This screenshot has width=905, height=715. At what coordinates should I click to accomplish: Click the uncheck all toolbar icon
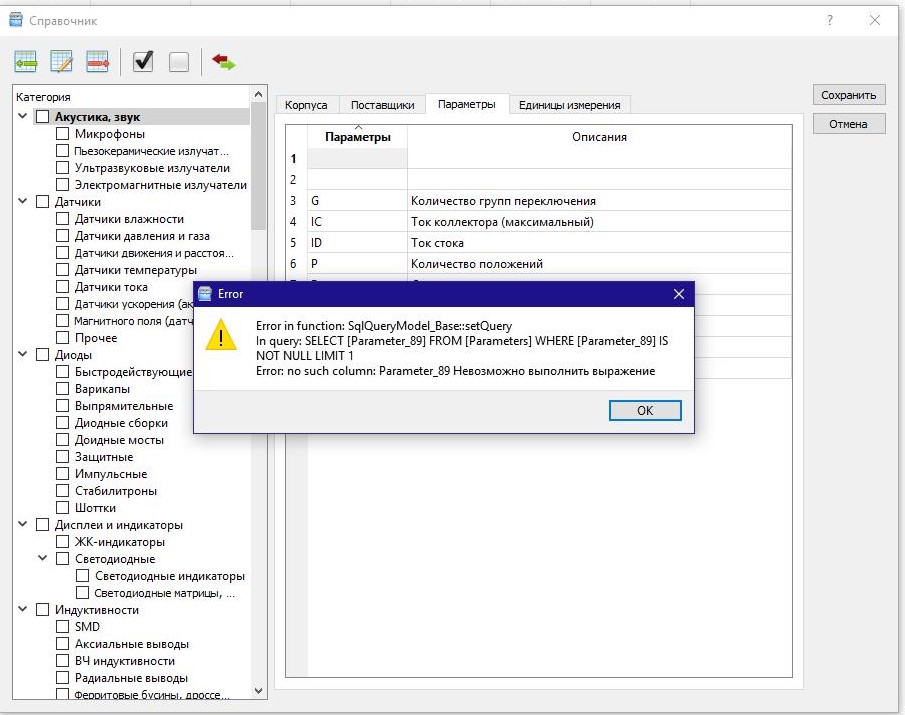point(179,62)
